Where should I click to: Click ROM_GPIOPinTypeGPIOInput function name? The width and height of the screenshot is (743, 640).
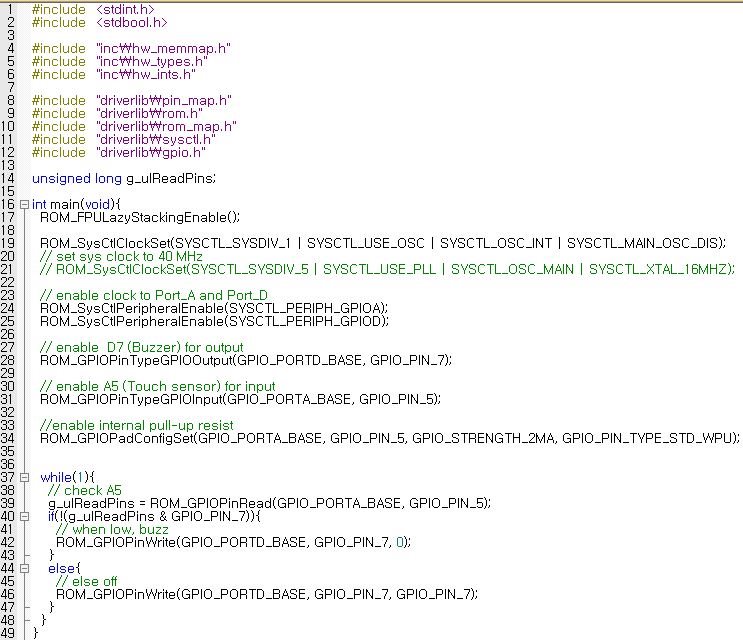click(131, 399)
